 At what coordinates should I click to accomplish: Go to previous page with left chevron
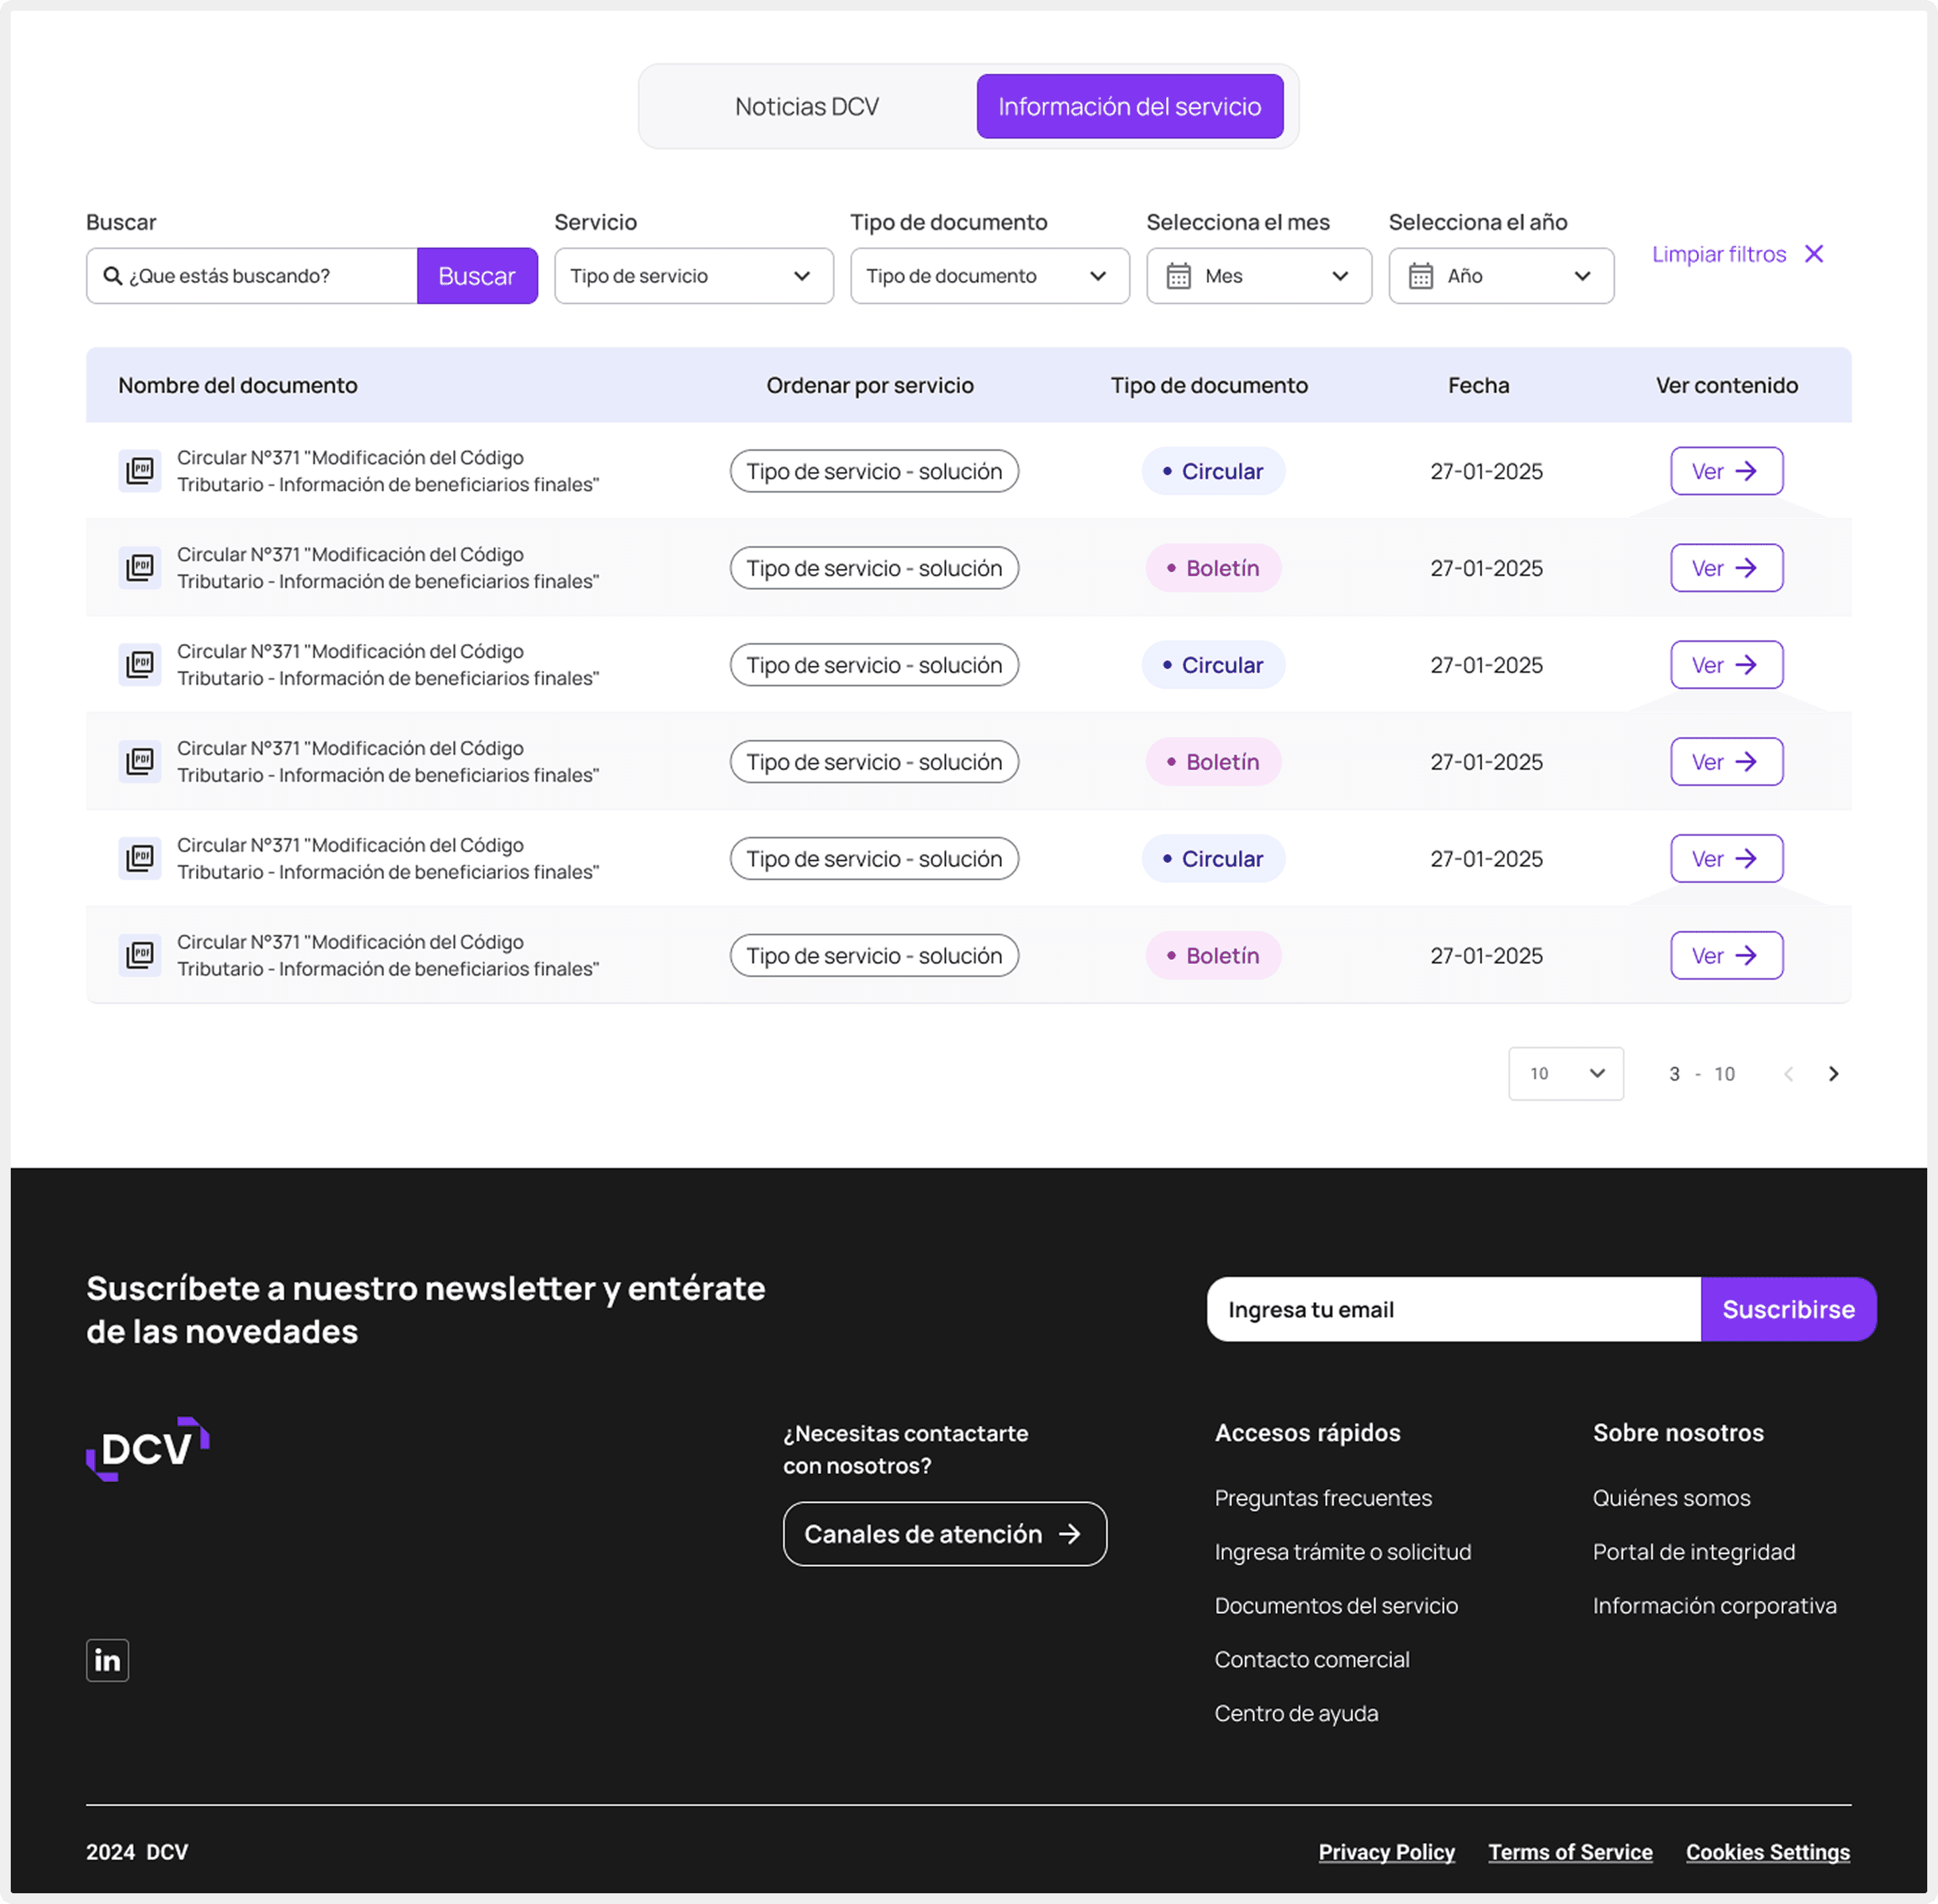click(1788, 1074)
